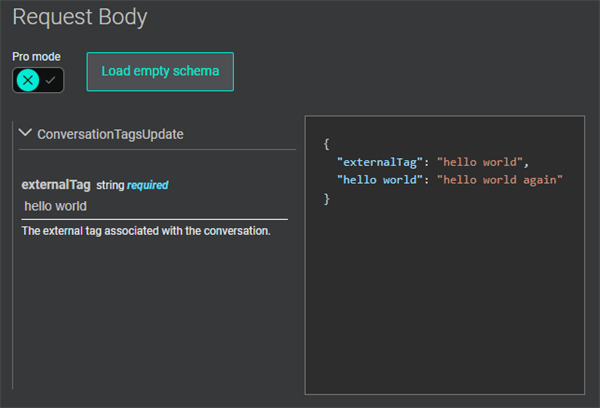
Task: Click the italic required marker
Action: pos(147,185)
